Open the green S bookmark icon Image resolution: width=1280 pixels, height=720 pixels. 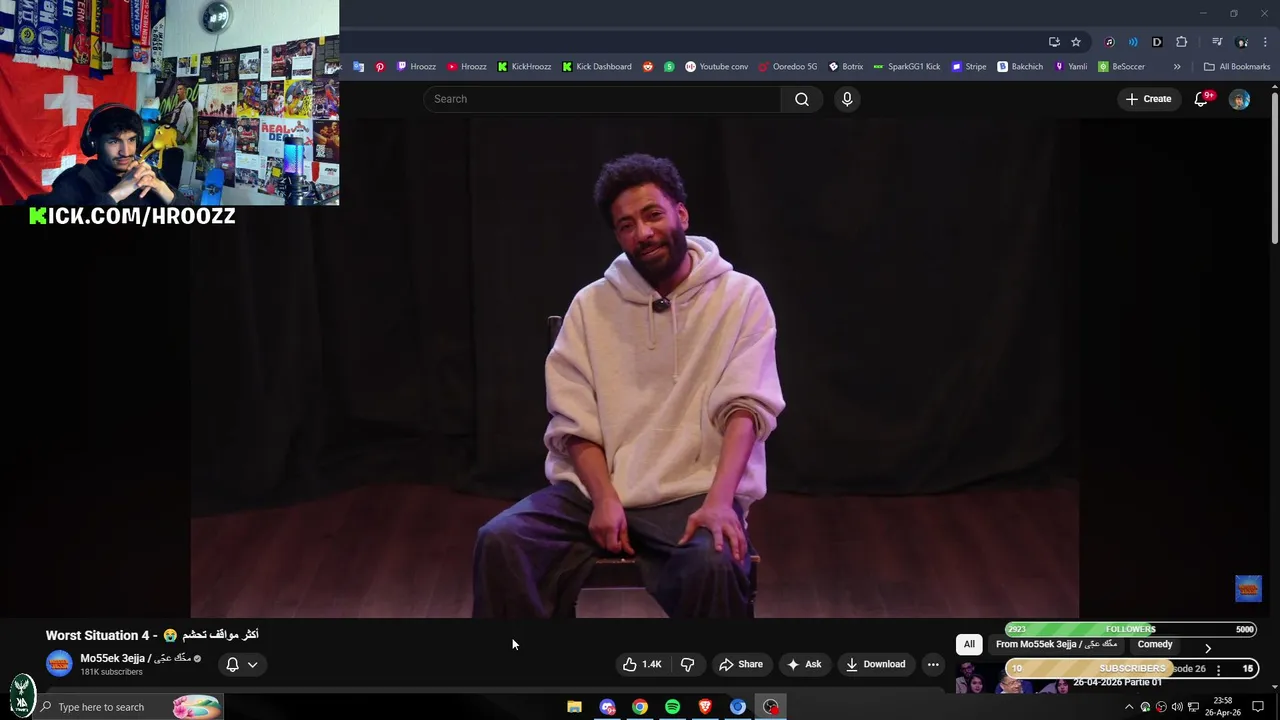pos(669,67)
